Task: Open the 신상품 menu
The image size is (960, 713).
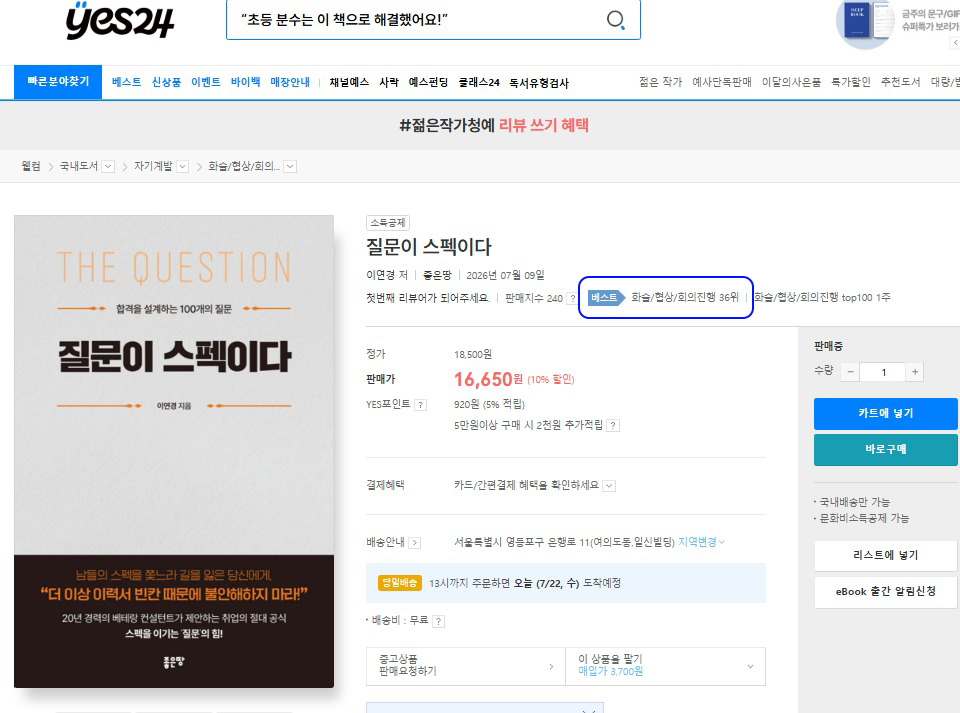Action: 166,82
